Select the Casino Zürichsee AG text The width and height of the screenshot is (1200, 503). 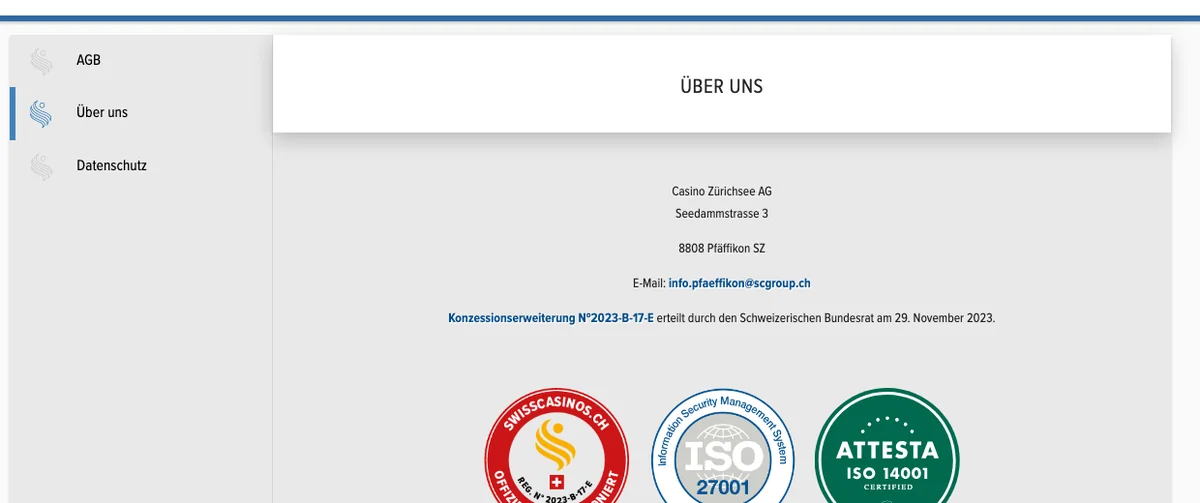[721, 190]
